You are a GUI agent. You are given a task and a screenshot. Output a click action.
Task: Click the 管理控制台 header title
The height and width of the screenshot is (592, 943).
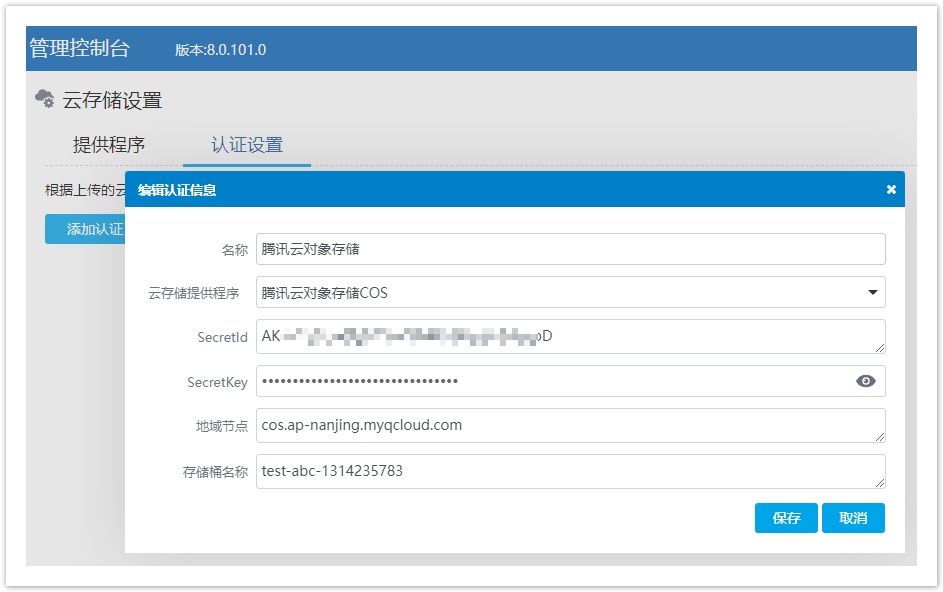(x=79, y=48)
